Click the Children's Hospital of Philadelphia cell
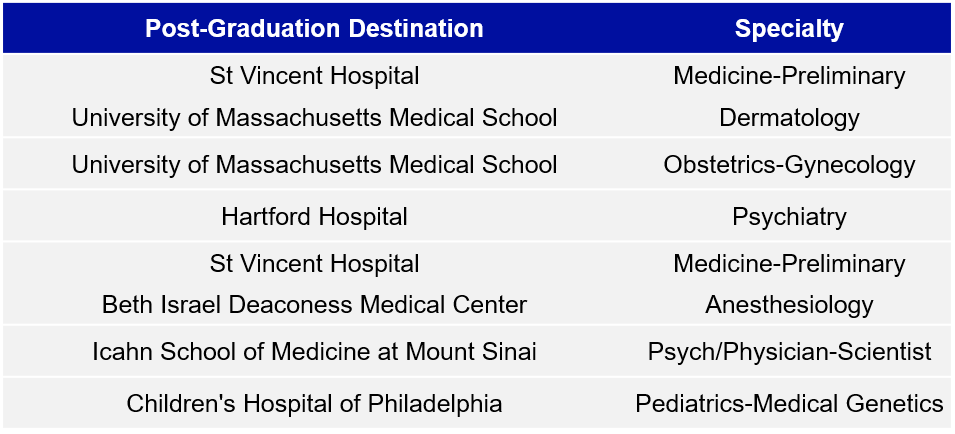955x434 pixels. (314, 404)
